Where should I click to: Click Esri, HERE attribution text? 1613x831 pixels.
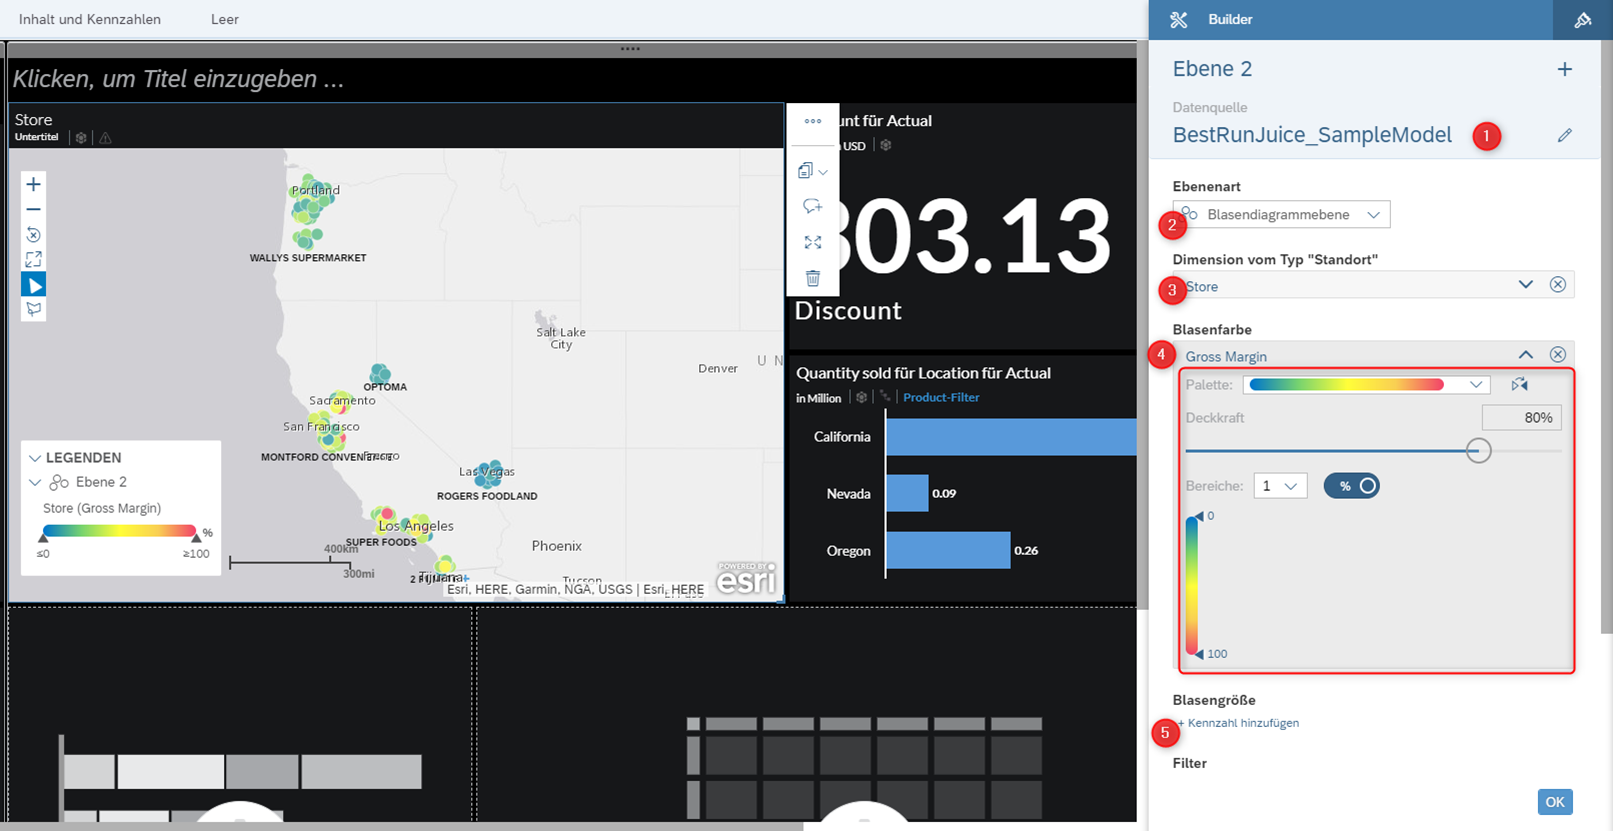pyautogui.click(x=575, y=590)
